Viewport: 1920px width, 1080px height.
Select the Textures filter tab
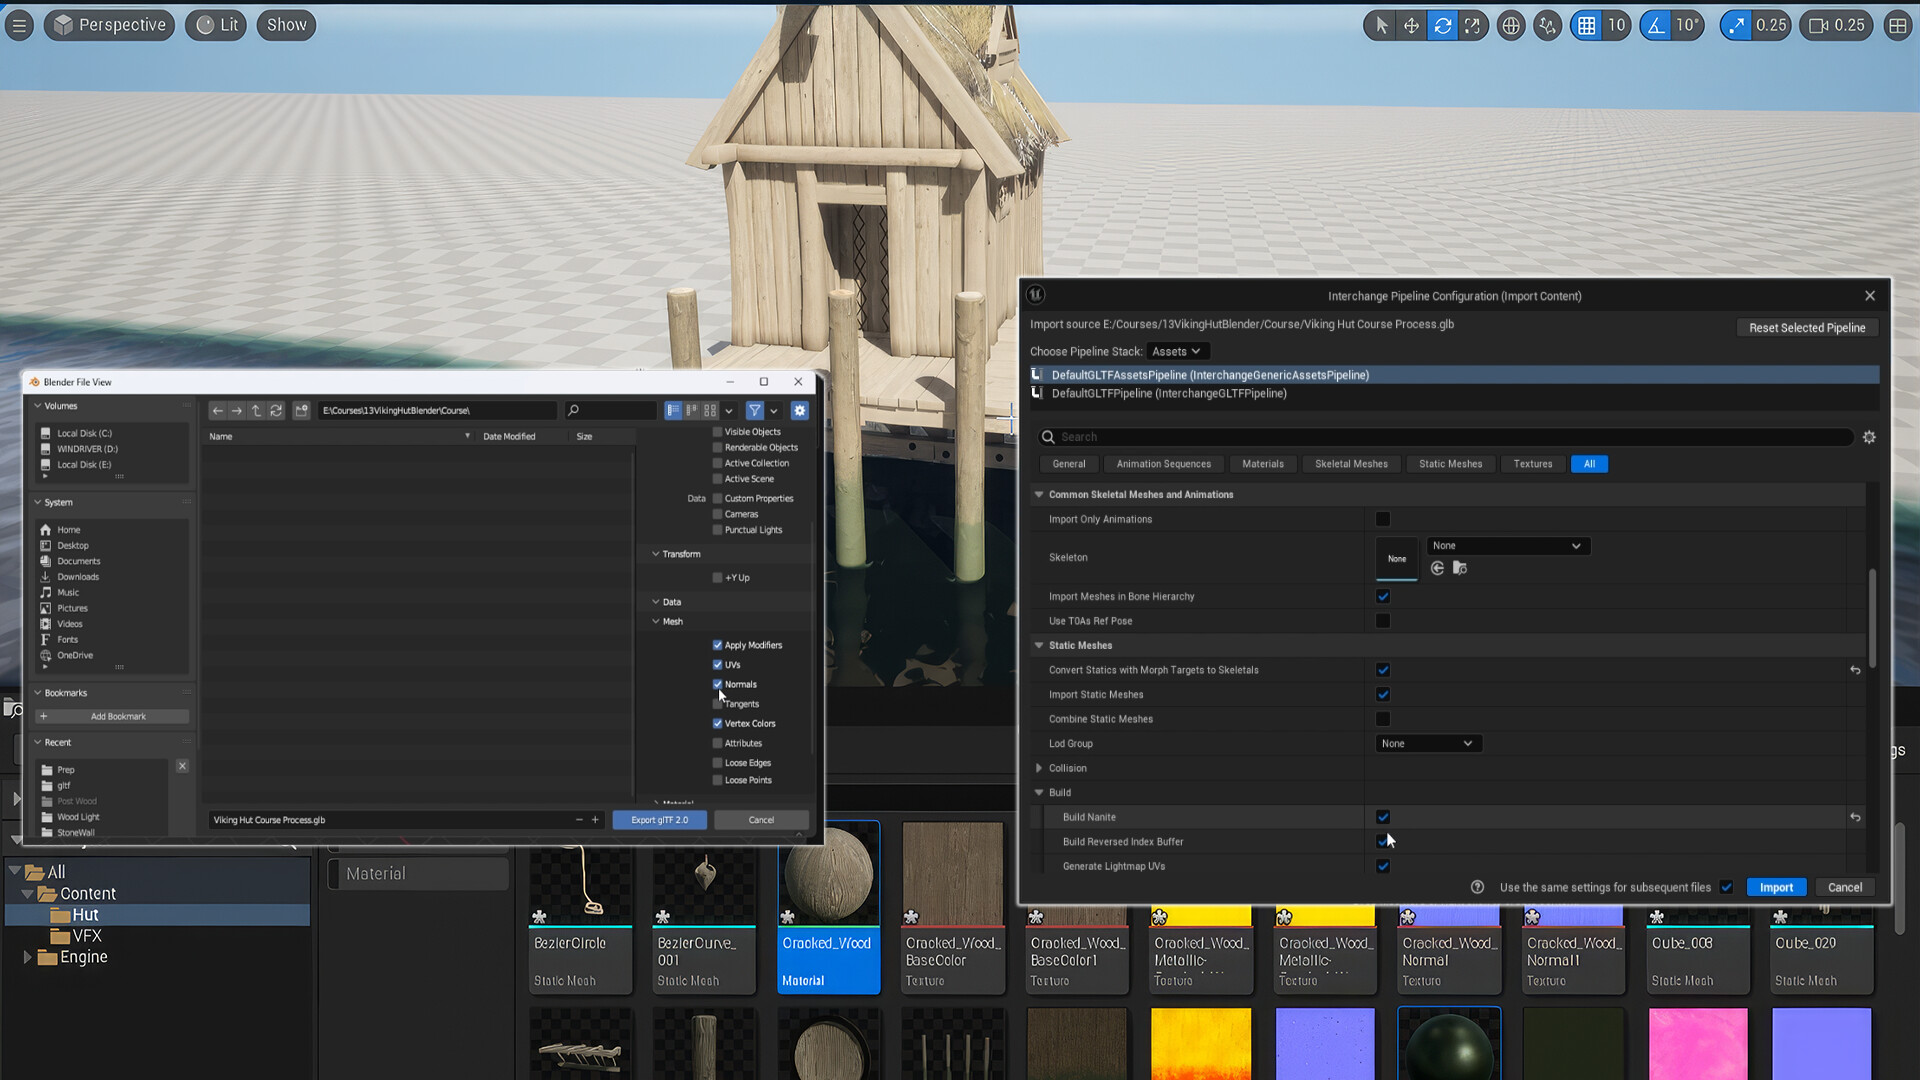[1533, 463]
